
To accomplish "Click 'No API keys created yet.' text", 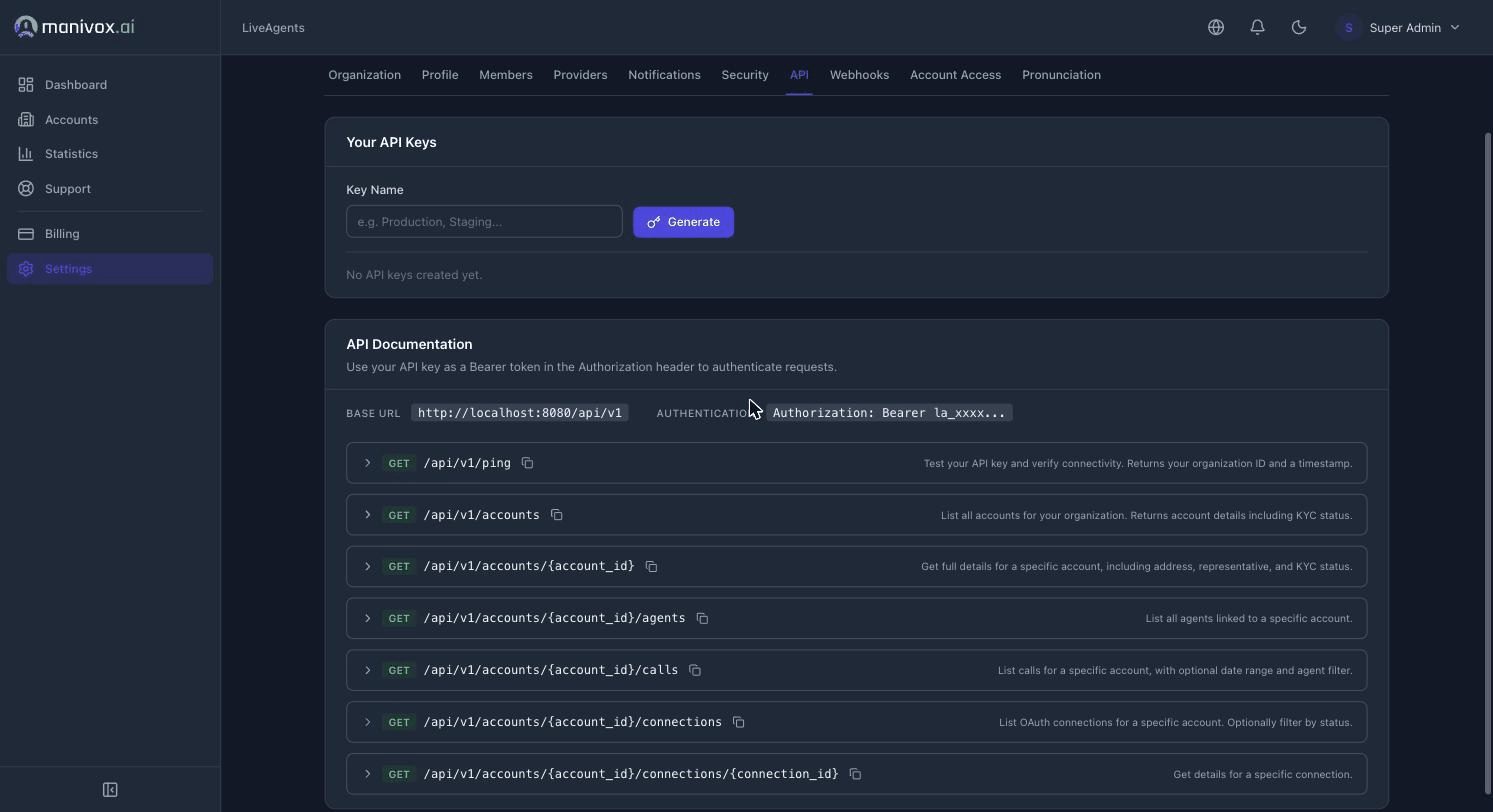I will pos(414,275).
